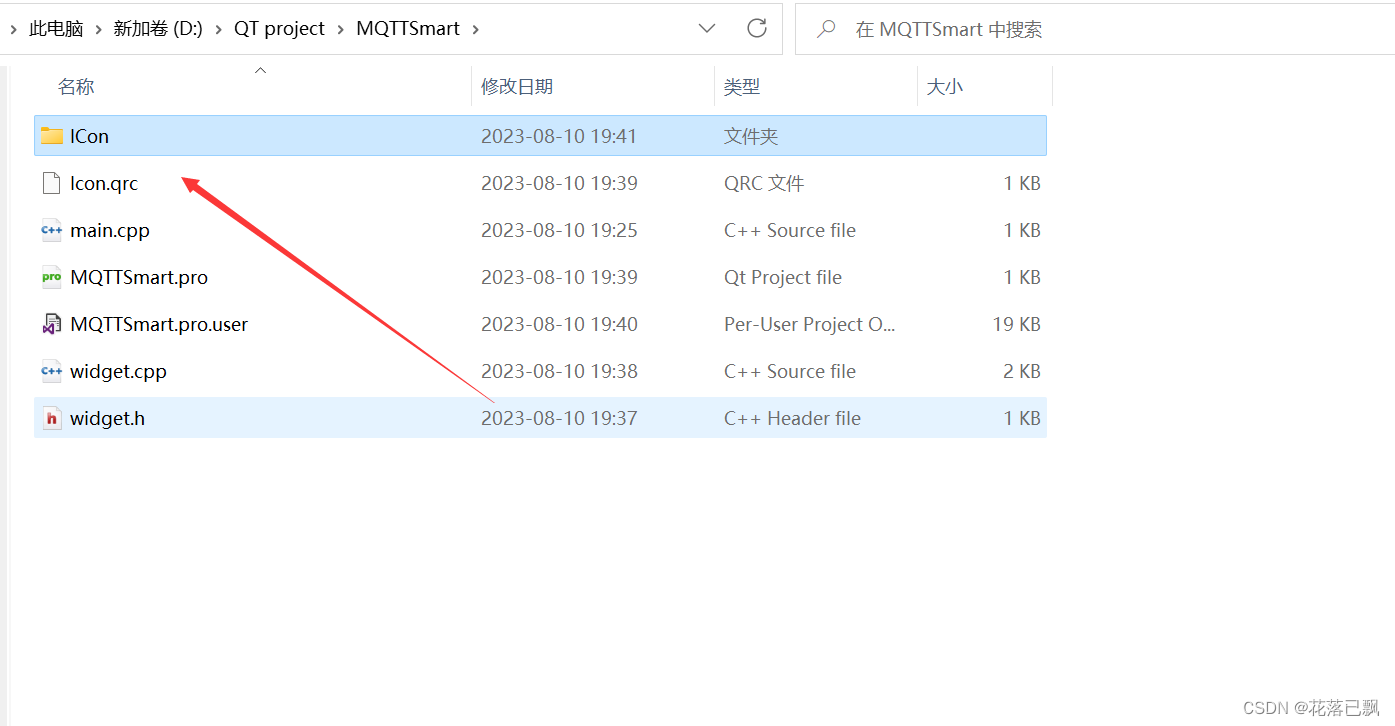The width and height of the screenshot is (1395, 726).
Task: Select the ICon folder icon
Action: coord(52,136)
